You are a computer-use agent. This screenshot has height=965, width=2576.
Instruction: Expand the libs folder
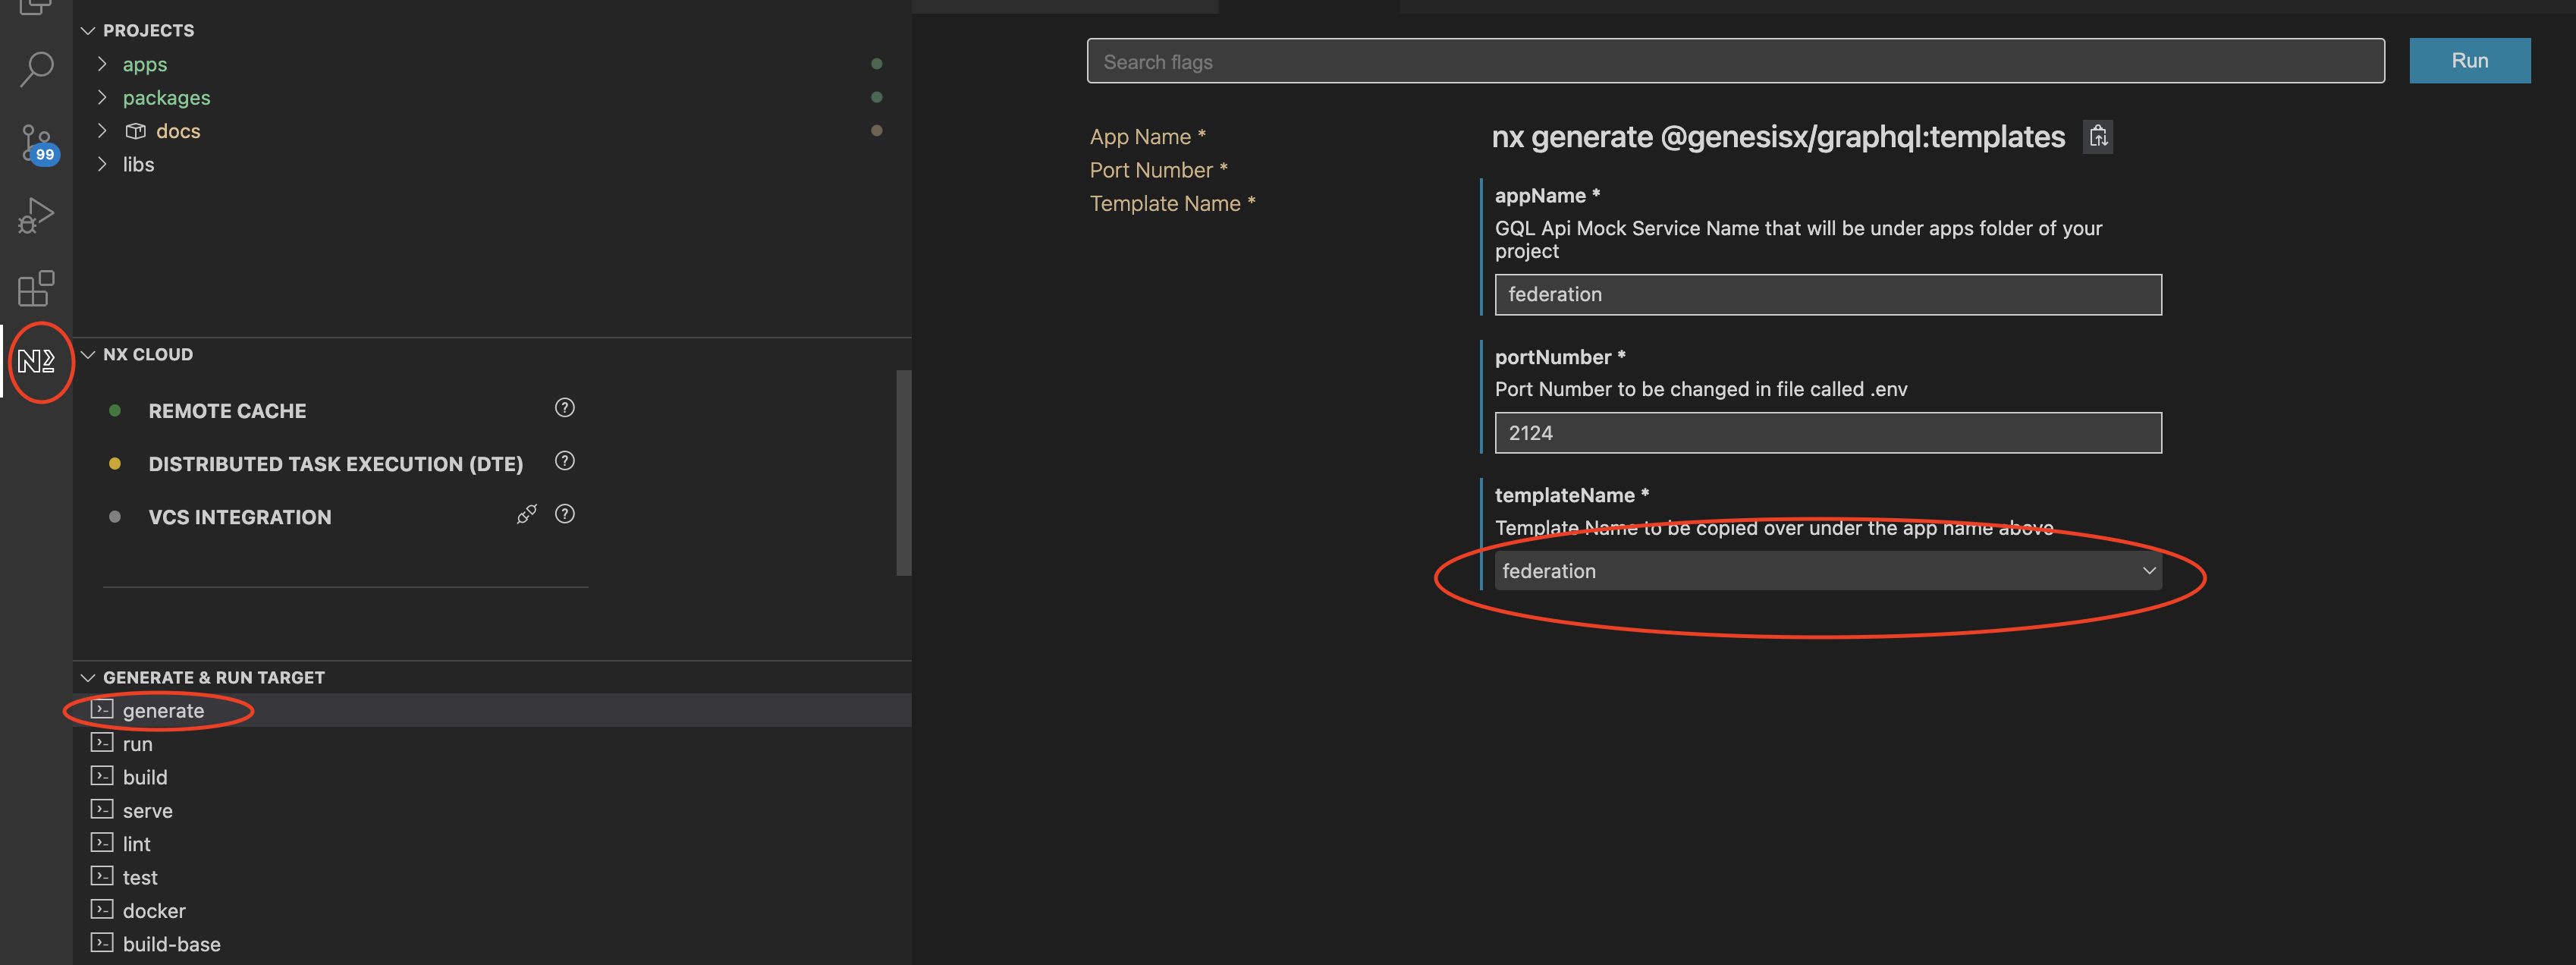[102, 164]
